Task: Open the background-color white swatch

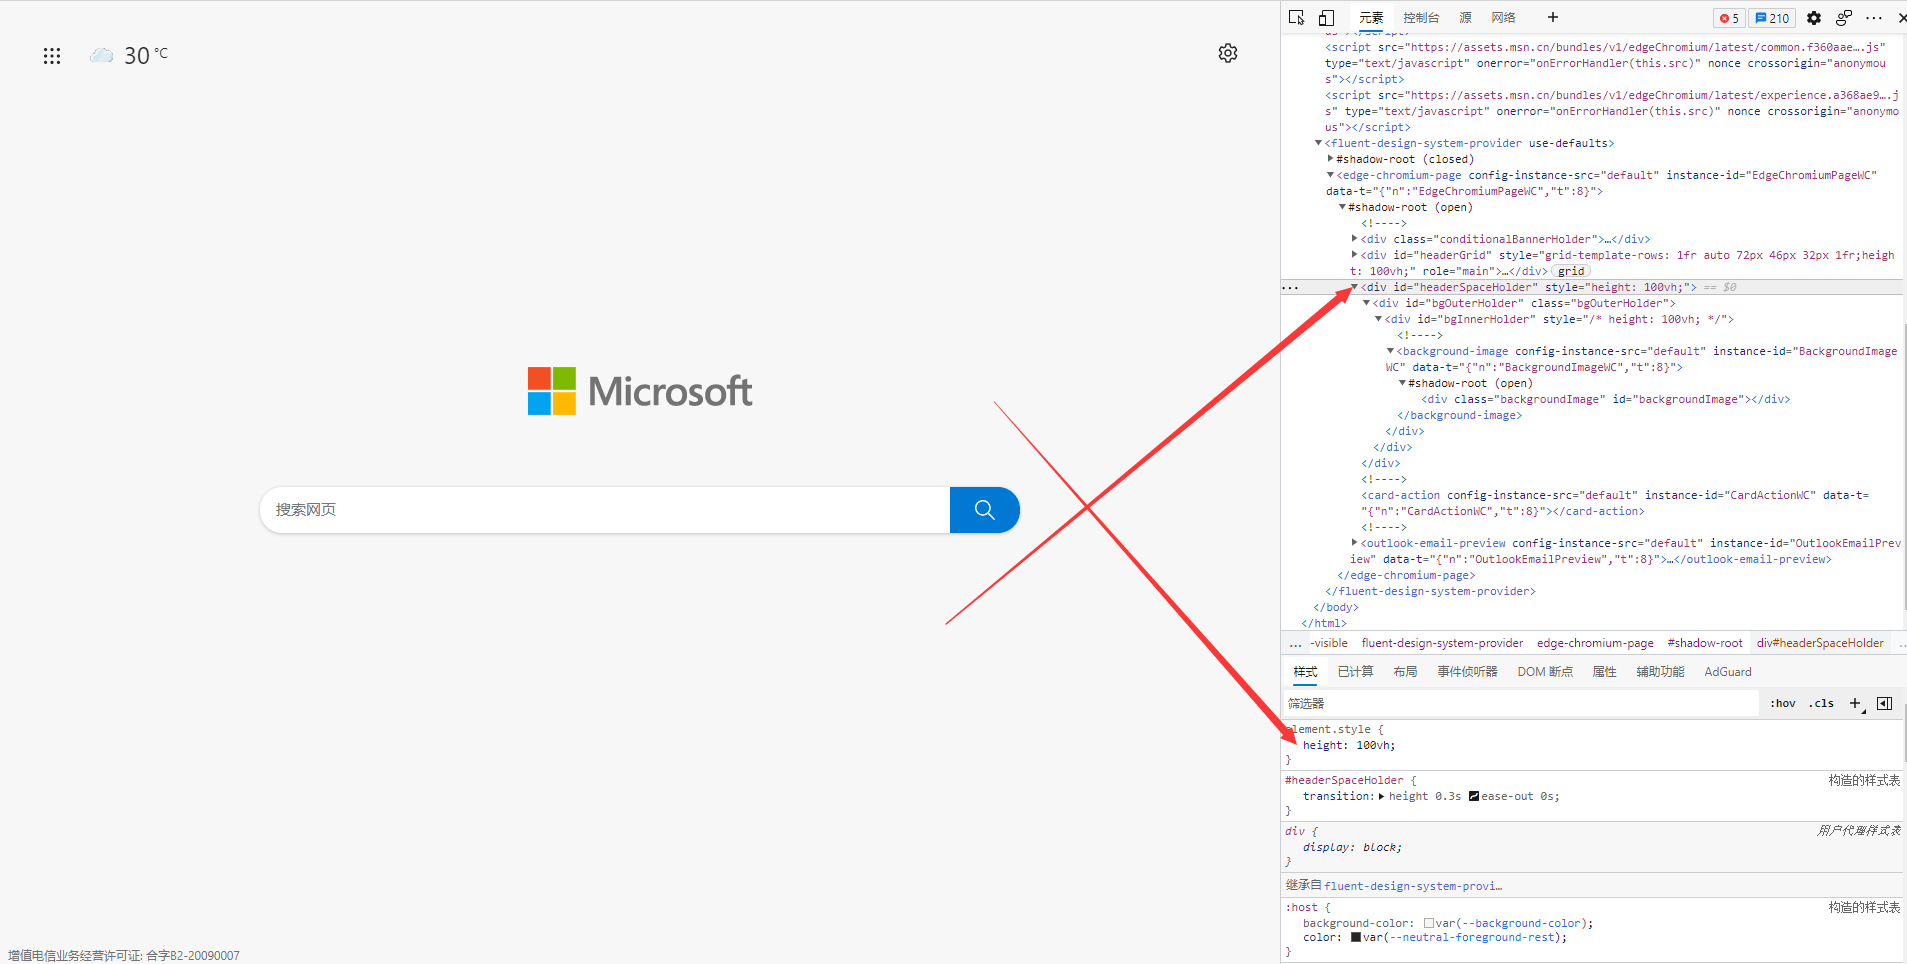Action: click(1429, 924)
